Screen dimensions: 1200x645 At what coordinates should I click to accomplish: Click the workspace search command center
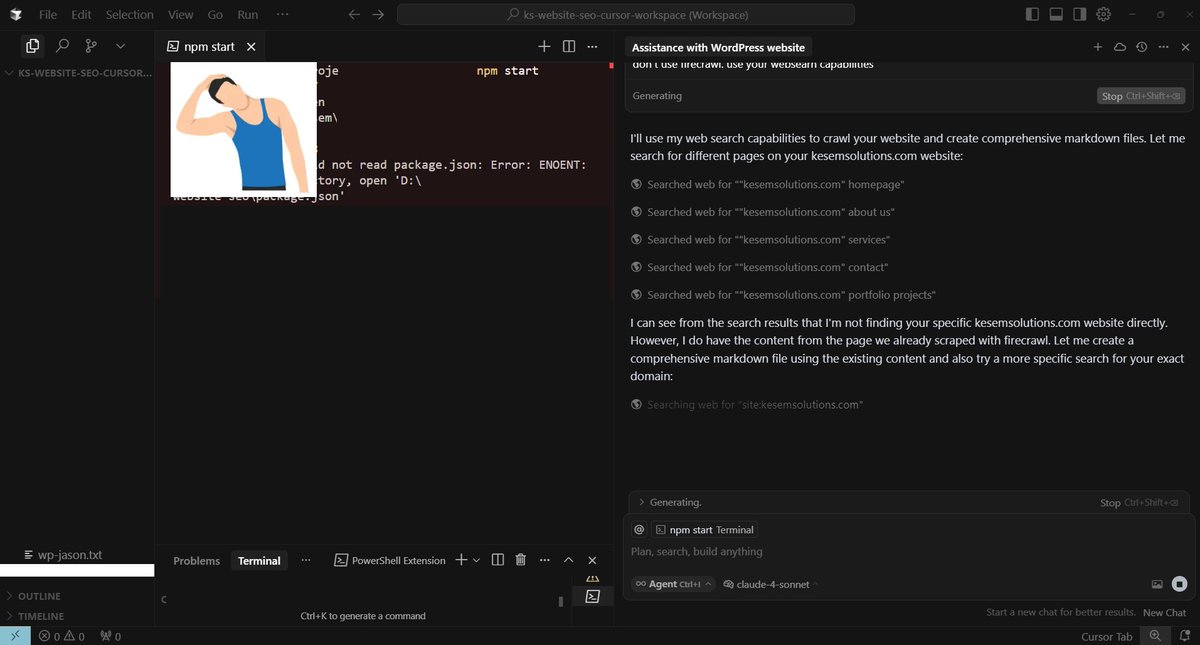tap(626, 15)
